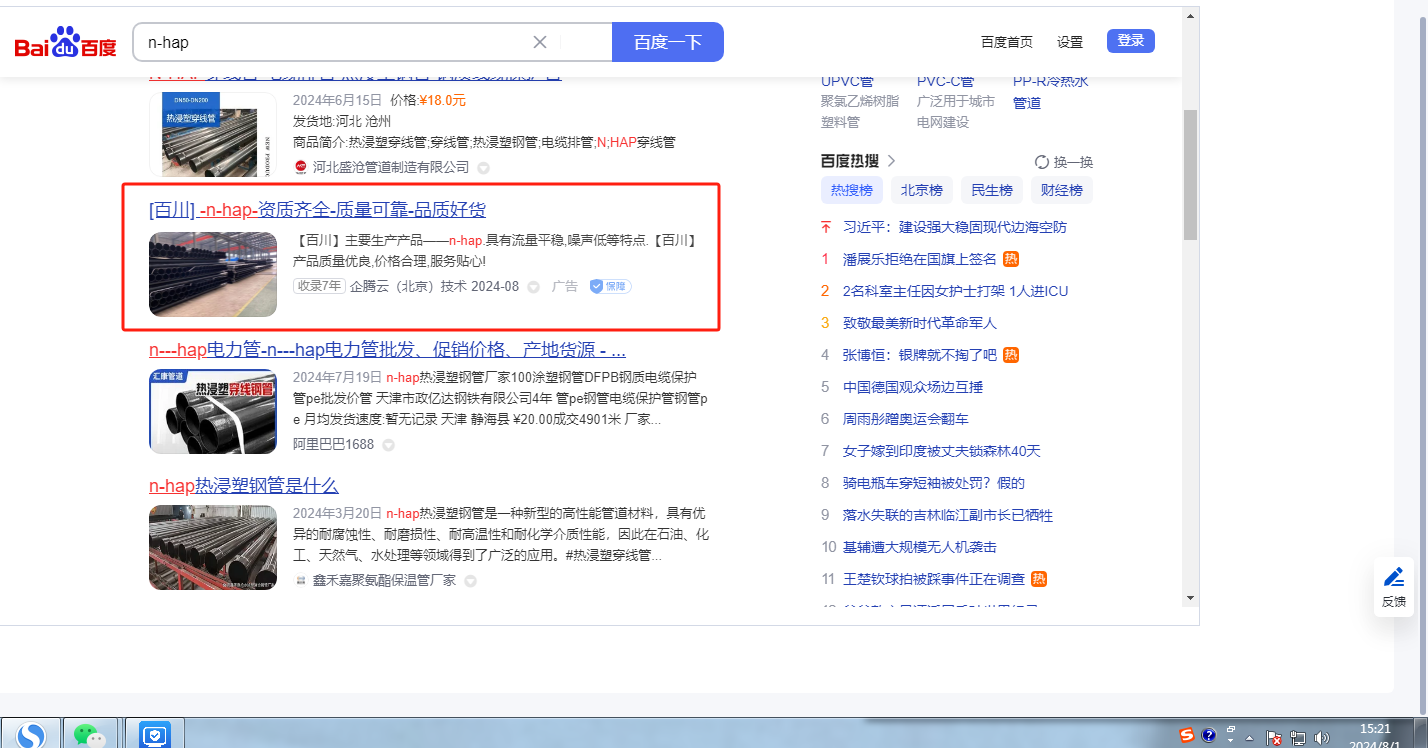Click the Baidu logo
This screenshot has width=1428, height=748.
(x=66, y=43)
